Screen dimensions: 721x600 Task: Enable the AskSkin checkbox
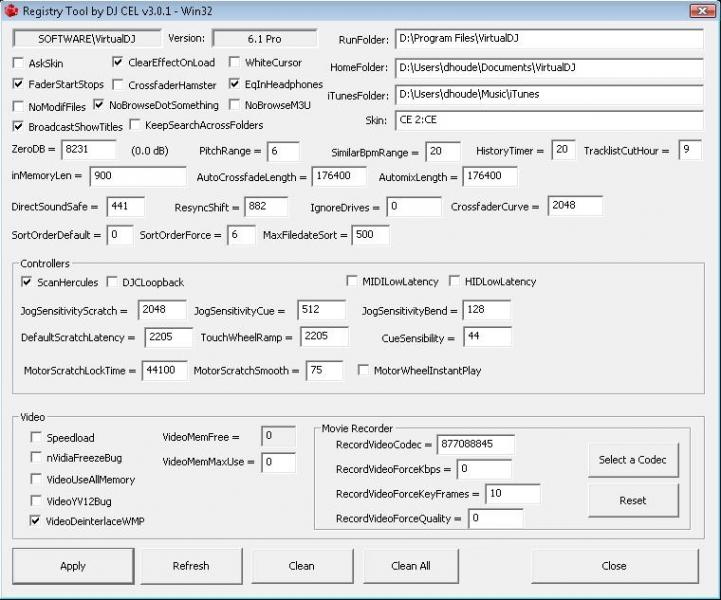[18, 63]
